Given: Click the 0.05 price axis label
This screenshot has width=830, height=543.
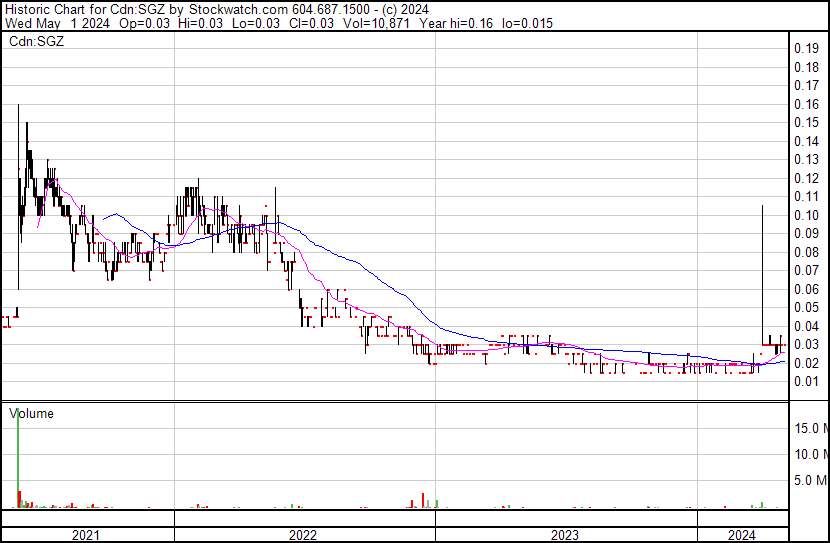Looking at the screenshot, I should 806,307.
